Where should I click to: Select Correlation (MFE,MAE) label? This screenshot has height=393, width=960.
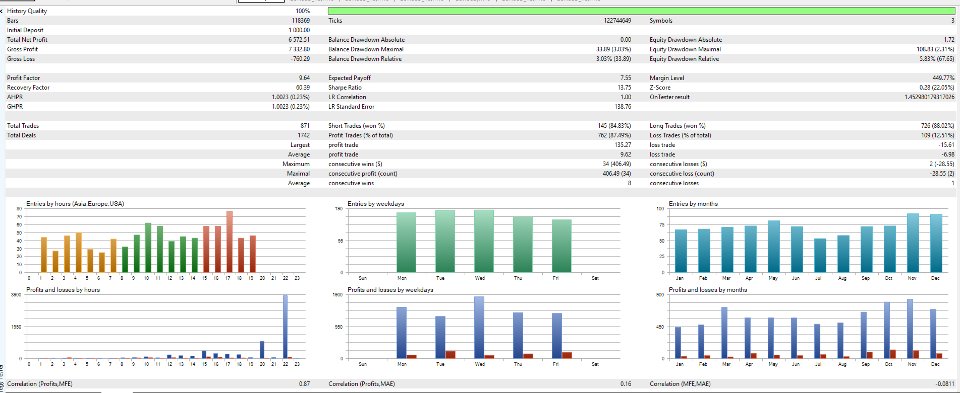pyautogui.click(x=680, y=384)
